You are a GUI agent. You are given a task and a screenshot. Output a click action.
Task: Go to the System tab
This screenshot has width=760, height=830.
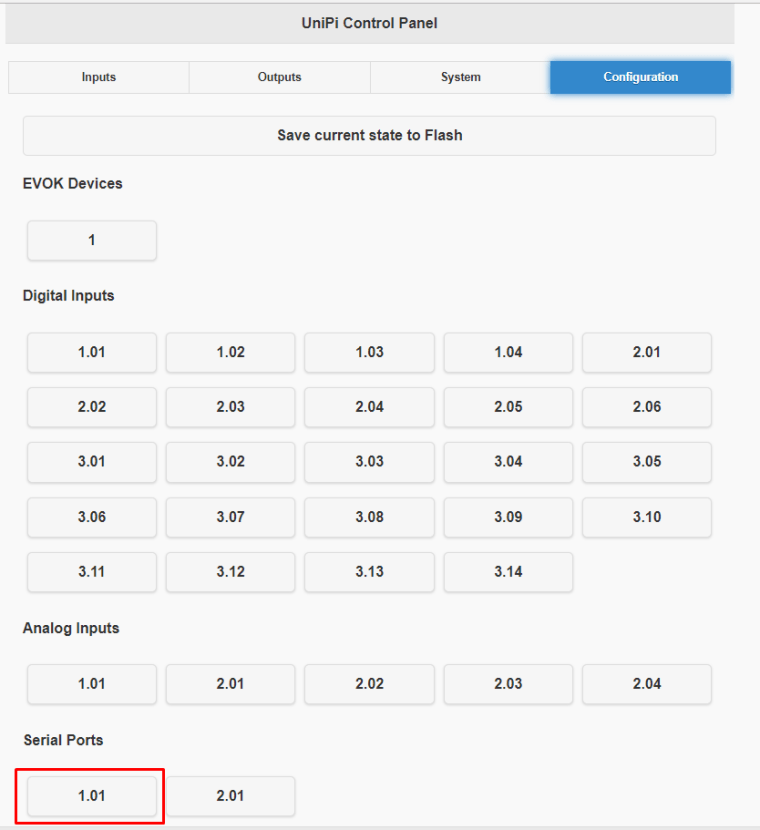coord(460,77)
